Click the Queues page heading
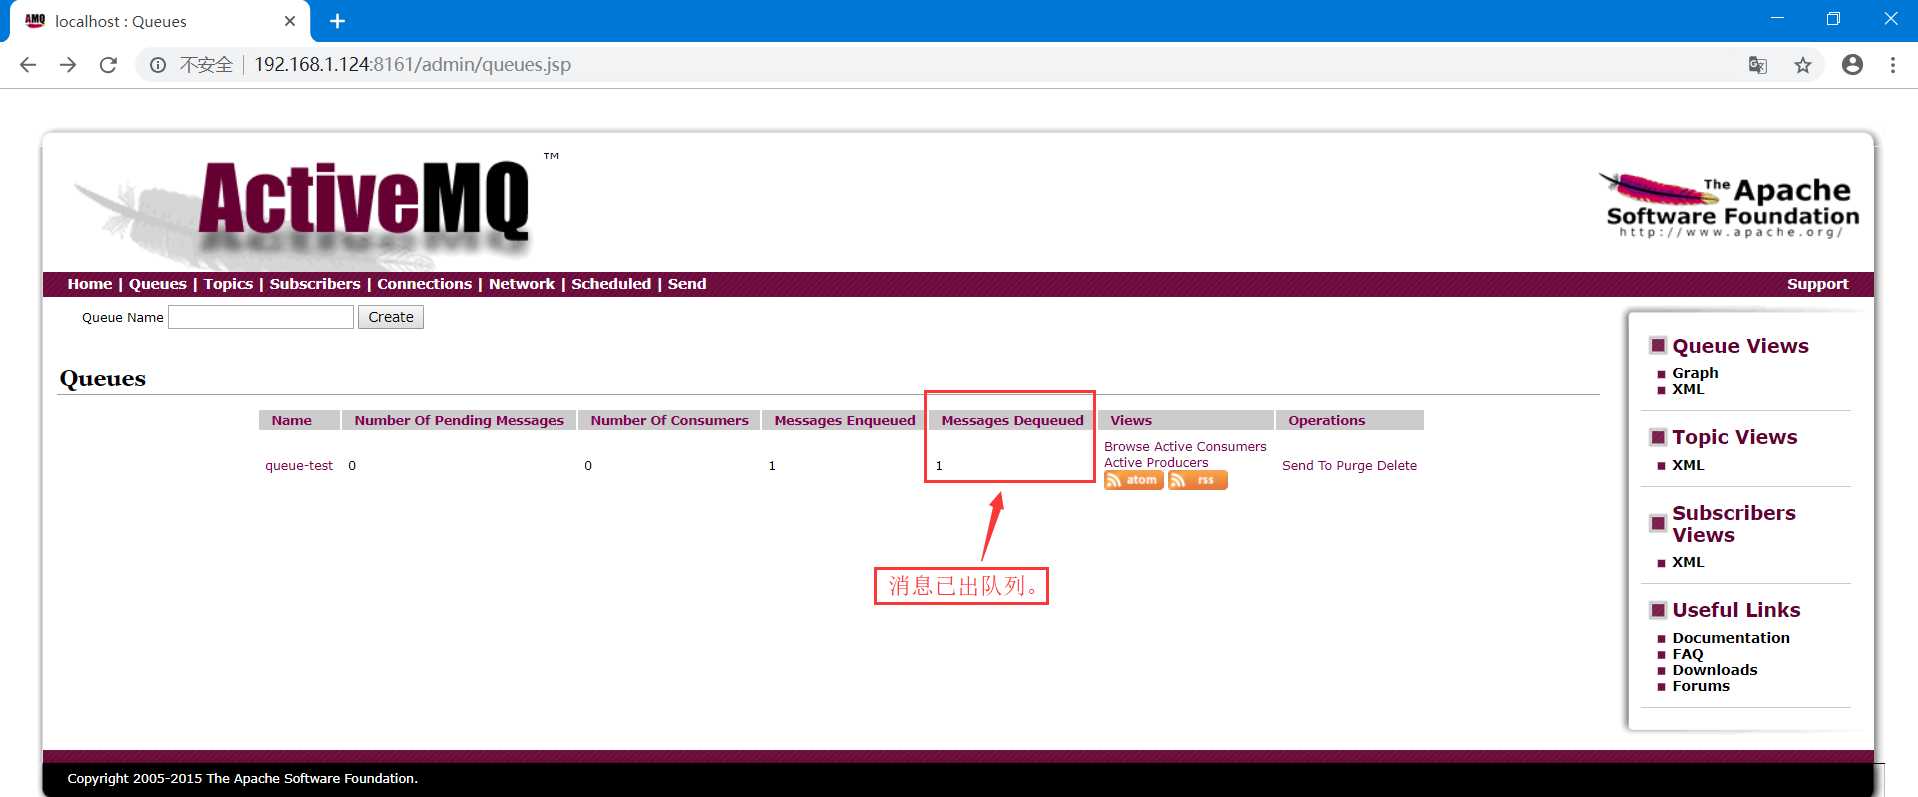This screenshot has height=797, width=1918. (103, 379)
